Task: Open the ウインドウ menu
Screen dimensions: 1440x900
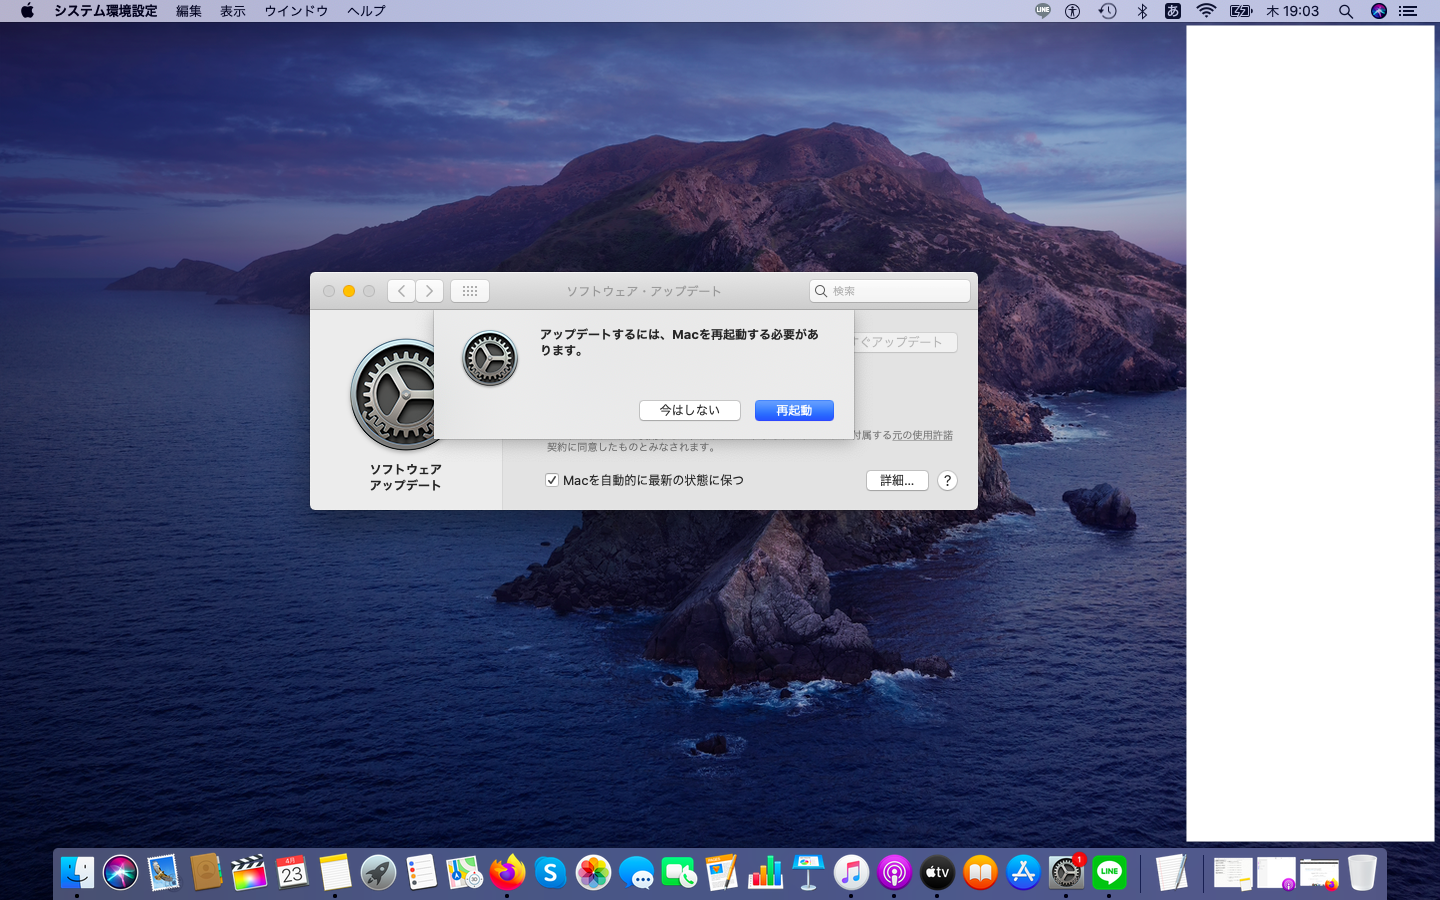Action: (x=296, y=11)
